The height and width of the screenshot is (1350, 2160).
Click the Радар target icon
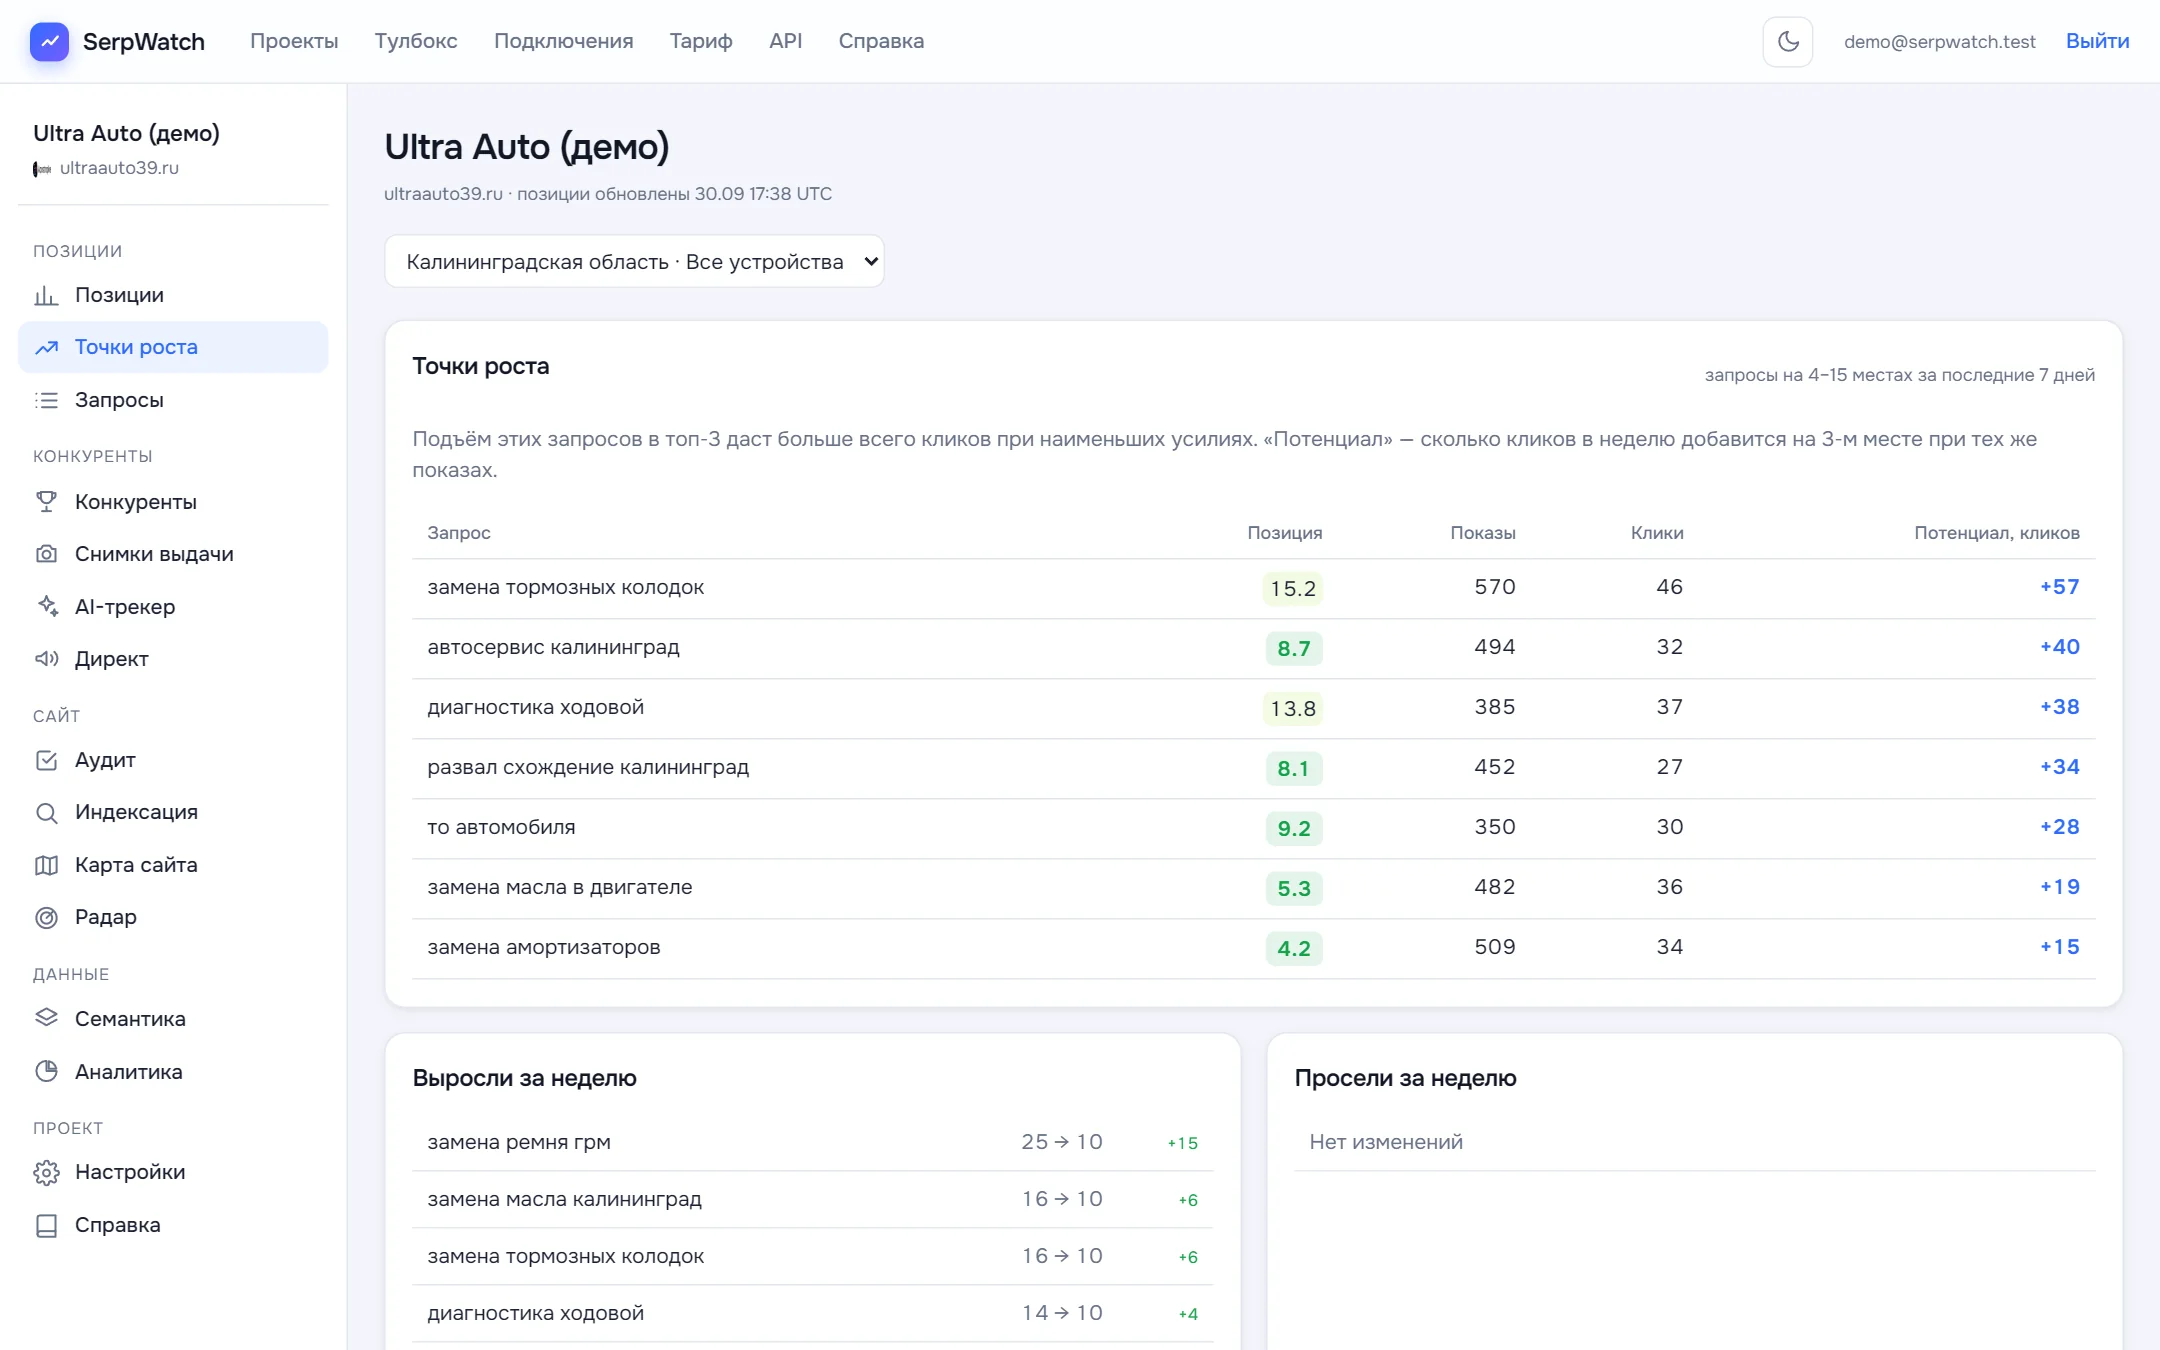46,917
